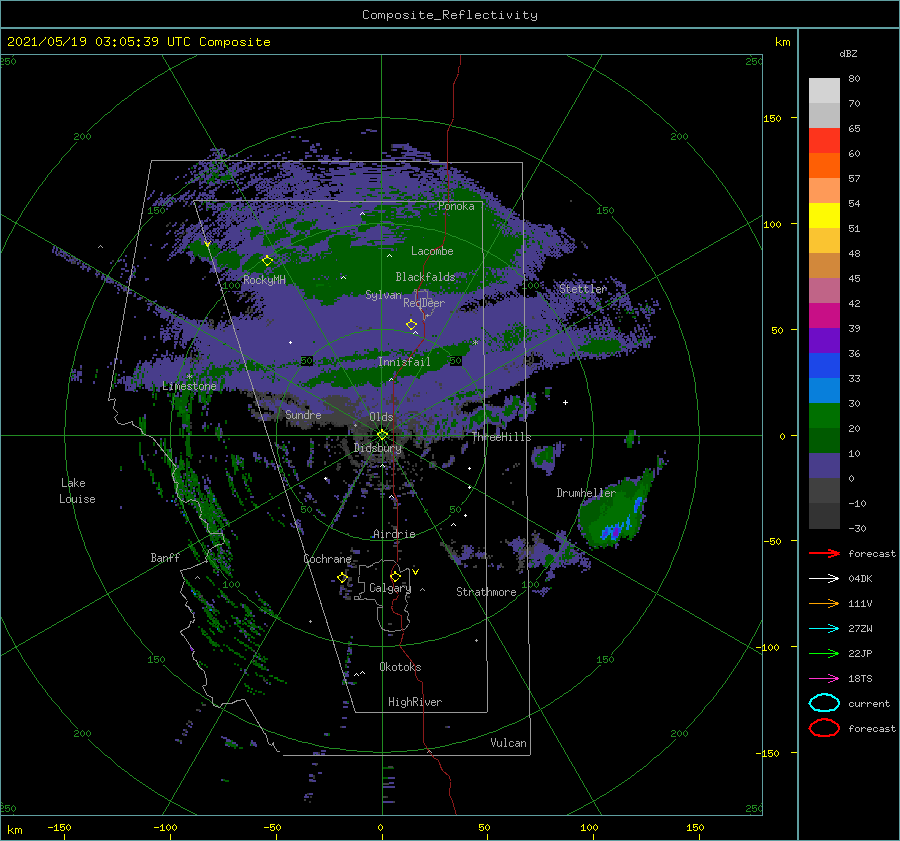Click the asterisk marker above Limestone
This screenshot has height=841, width=900.
point(189,377)
